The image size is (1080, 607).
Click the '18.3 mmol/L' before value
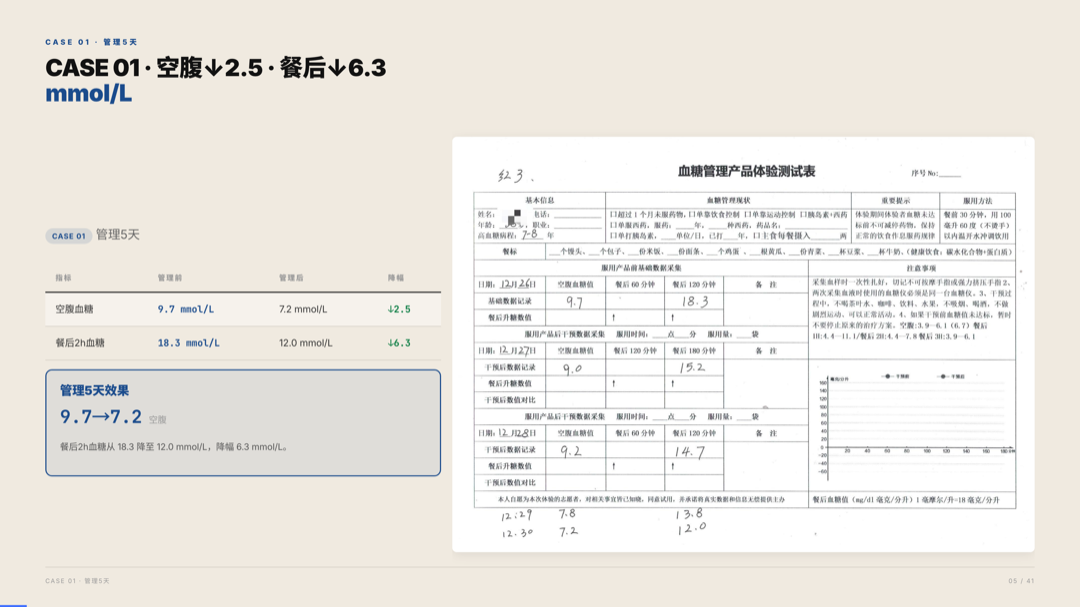coord(189,342)
